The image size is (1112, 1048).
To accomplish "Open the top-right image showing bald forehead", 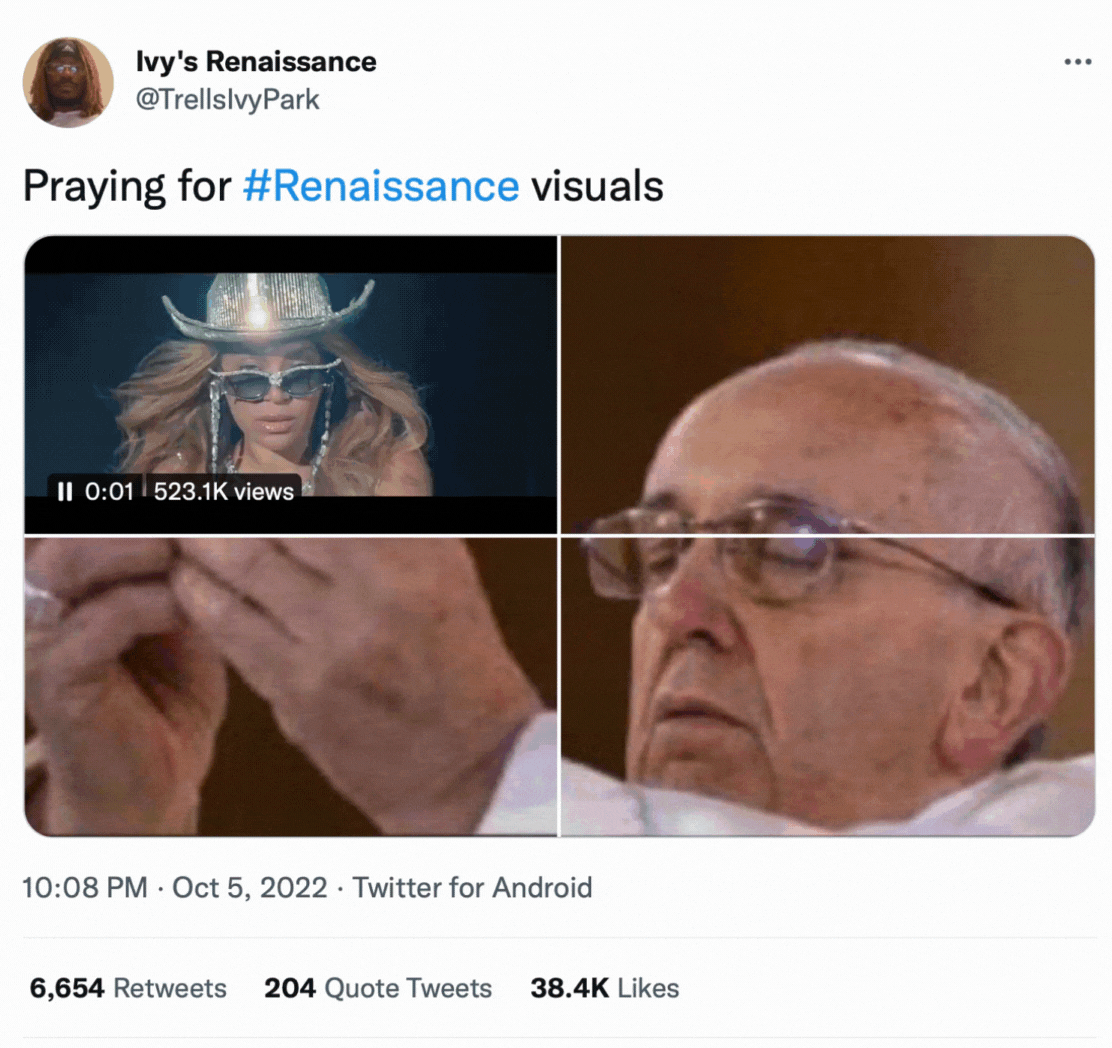I will click(827, 384).
